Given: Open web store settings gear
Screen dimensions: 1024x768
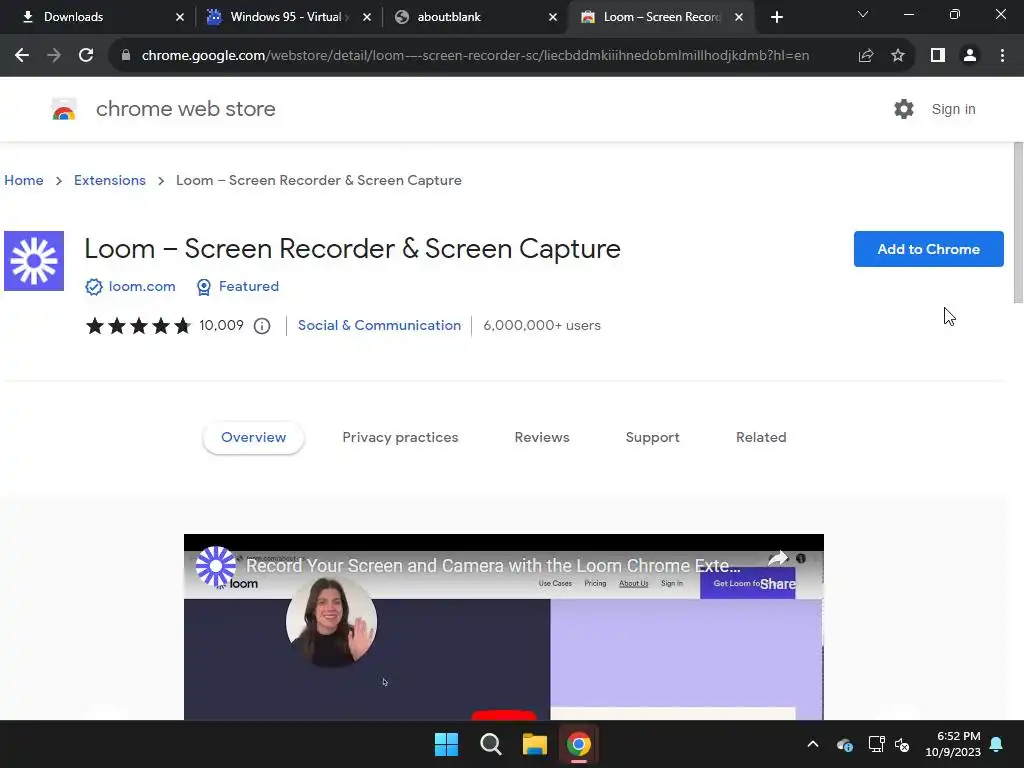Looking at the screenshot, I should (904, 109).
